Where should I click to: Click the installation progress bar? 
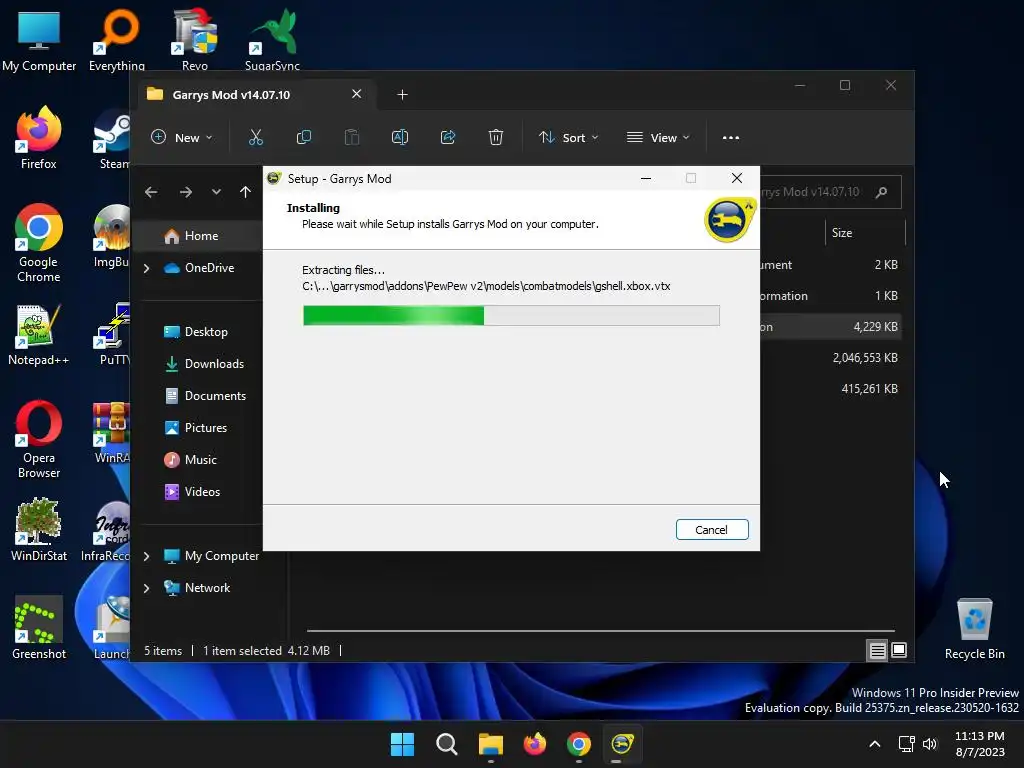(x=511, y=315)
